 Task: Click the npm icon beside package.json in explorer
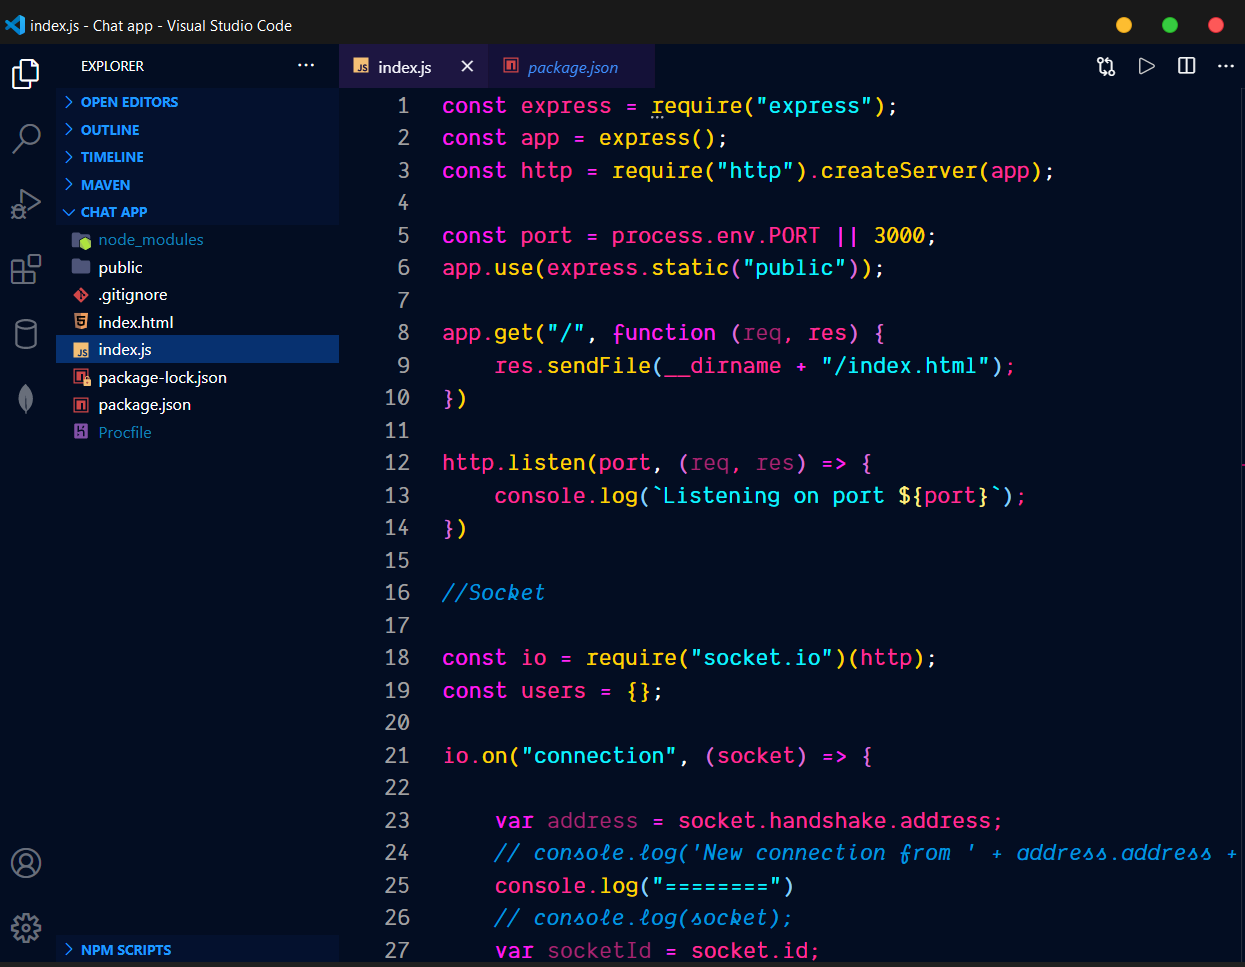point(81,405)
